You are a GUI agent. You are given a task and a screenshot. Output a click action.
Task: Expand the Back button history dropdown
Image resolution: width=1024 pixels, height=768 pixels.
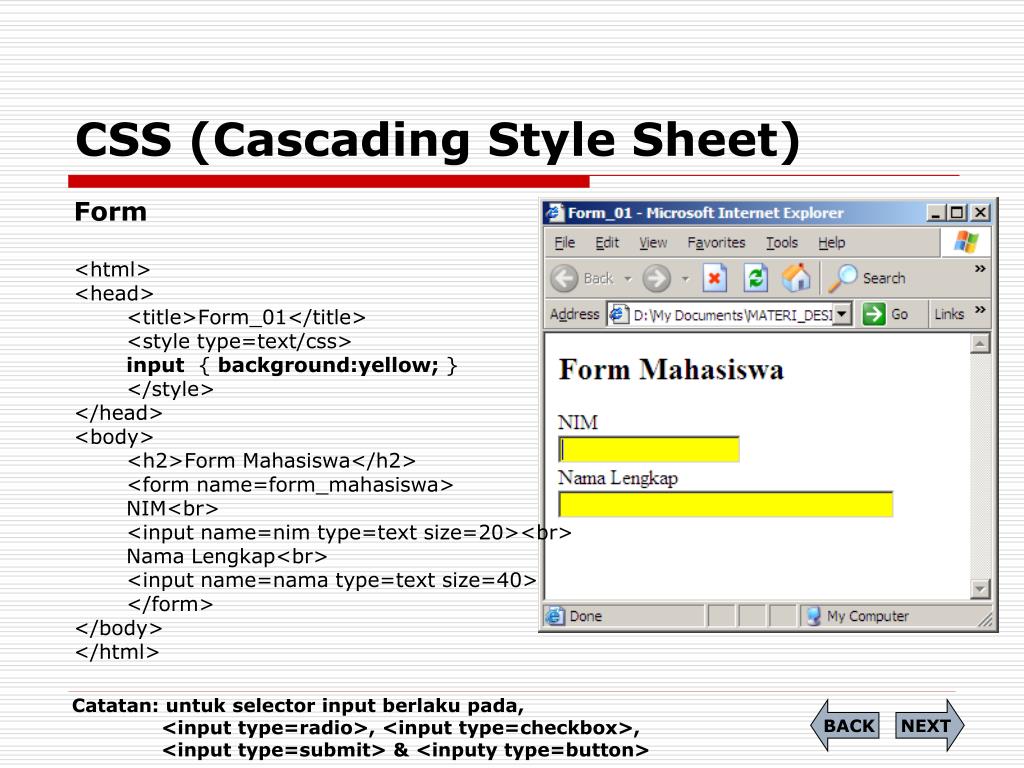(x=628, y=277)
